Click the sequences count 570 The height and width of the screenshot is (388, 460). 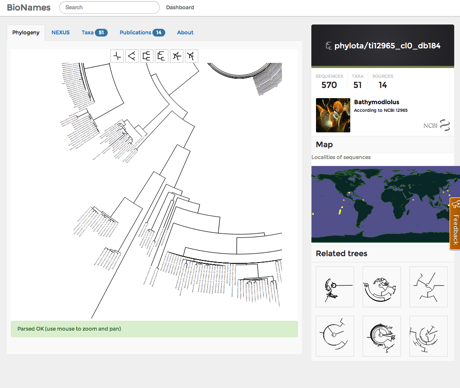(329, 85)
